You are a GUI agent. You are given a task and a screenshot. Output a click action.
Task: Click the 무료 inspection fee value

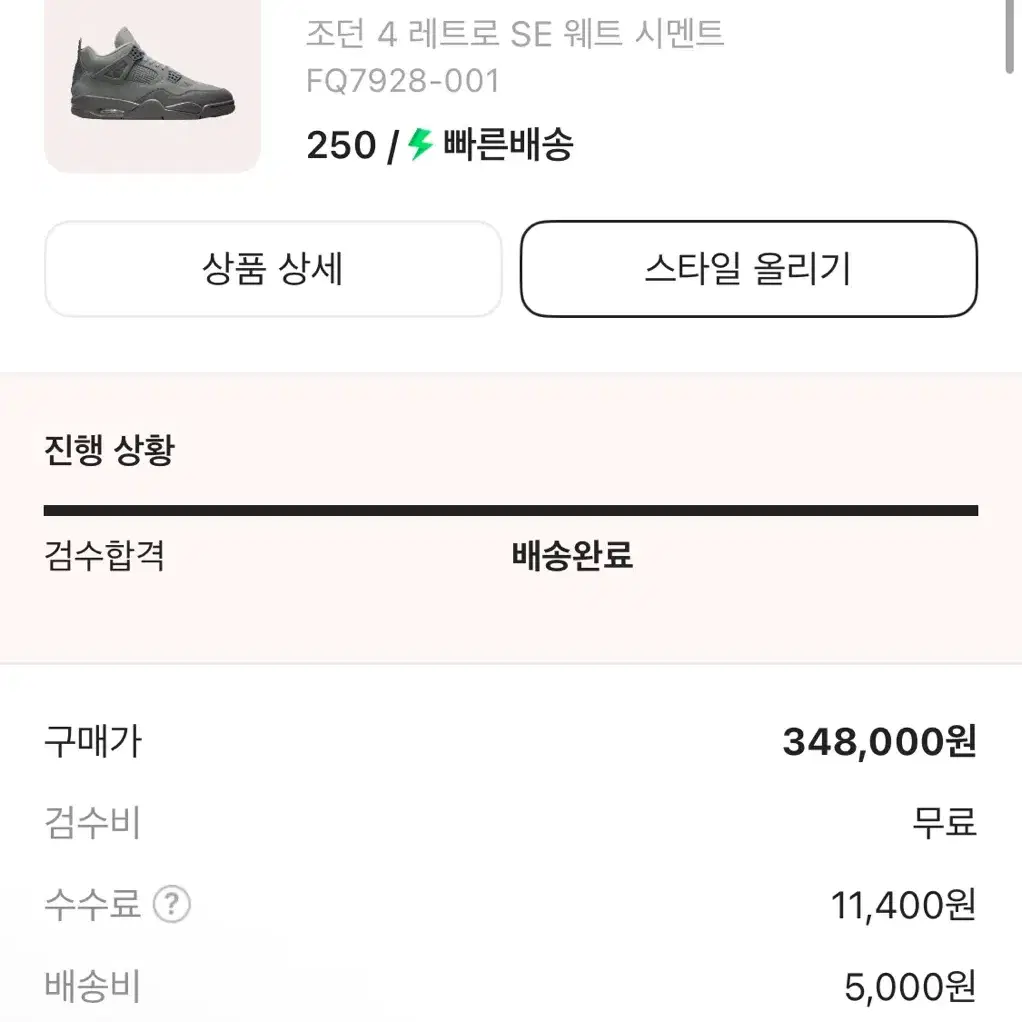click(x=944, y=823)
